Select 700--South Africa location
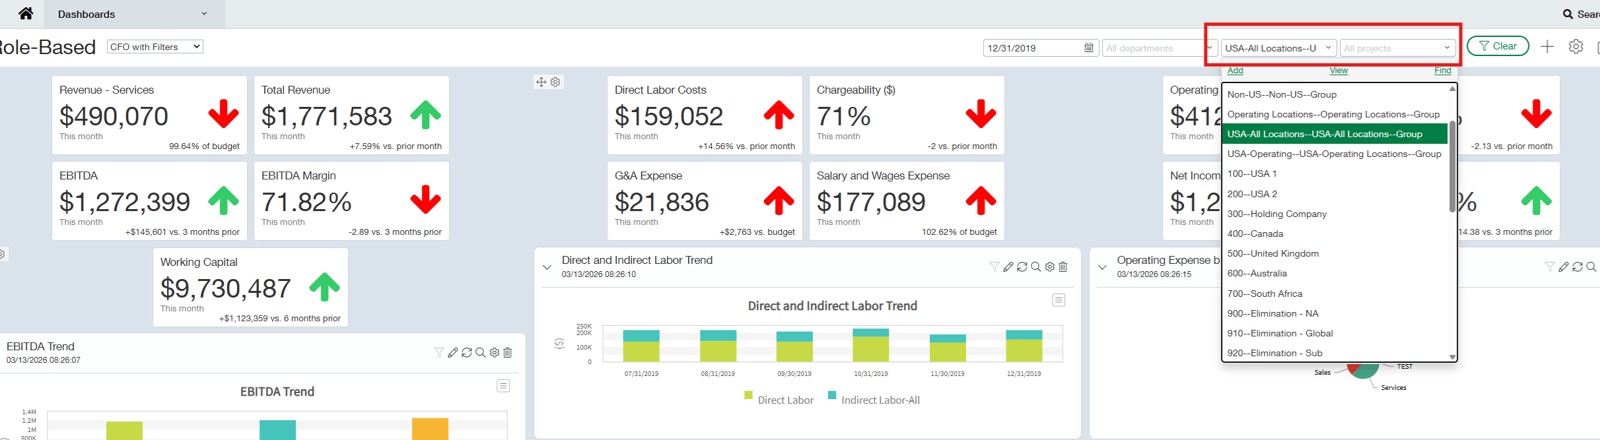 pyautogui.click(x=1335, y=294)
